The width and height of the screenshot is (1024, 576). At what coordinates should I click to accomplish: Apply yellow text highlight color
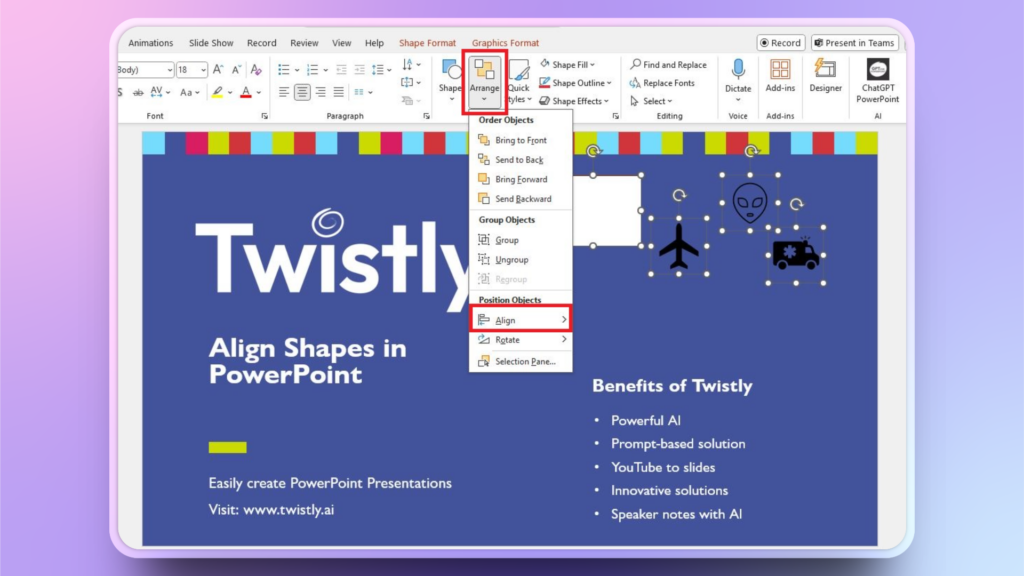217,92
